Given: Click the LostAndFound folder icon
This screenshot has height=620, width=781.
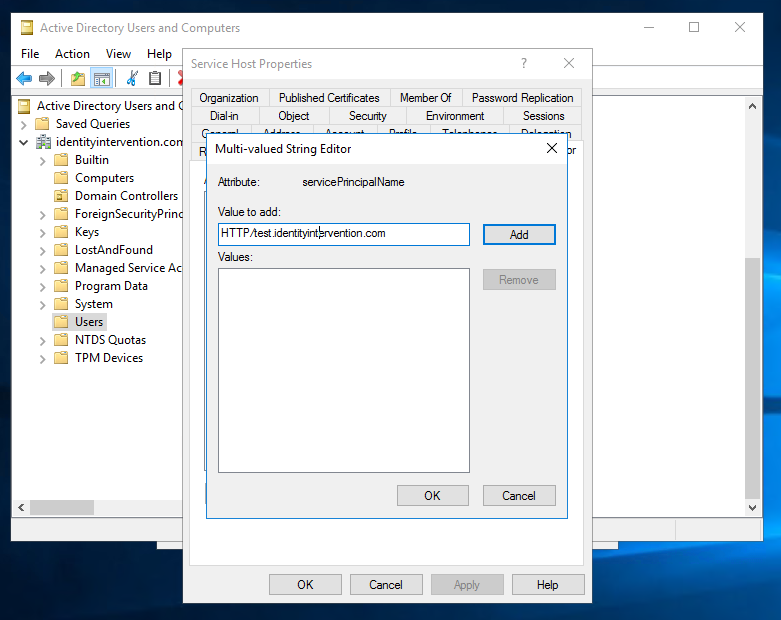Looking at the screenshot, I should coord(61,249).
